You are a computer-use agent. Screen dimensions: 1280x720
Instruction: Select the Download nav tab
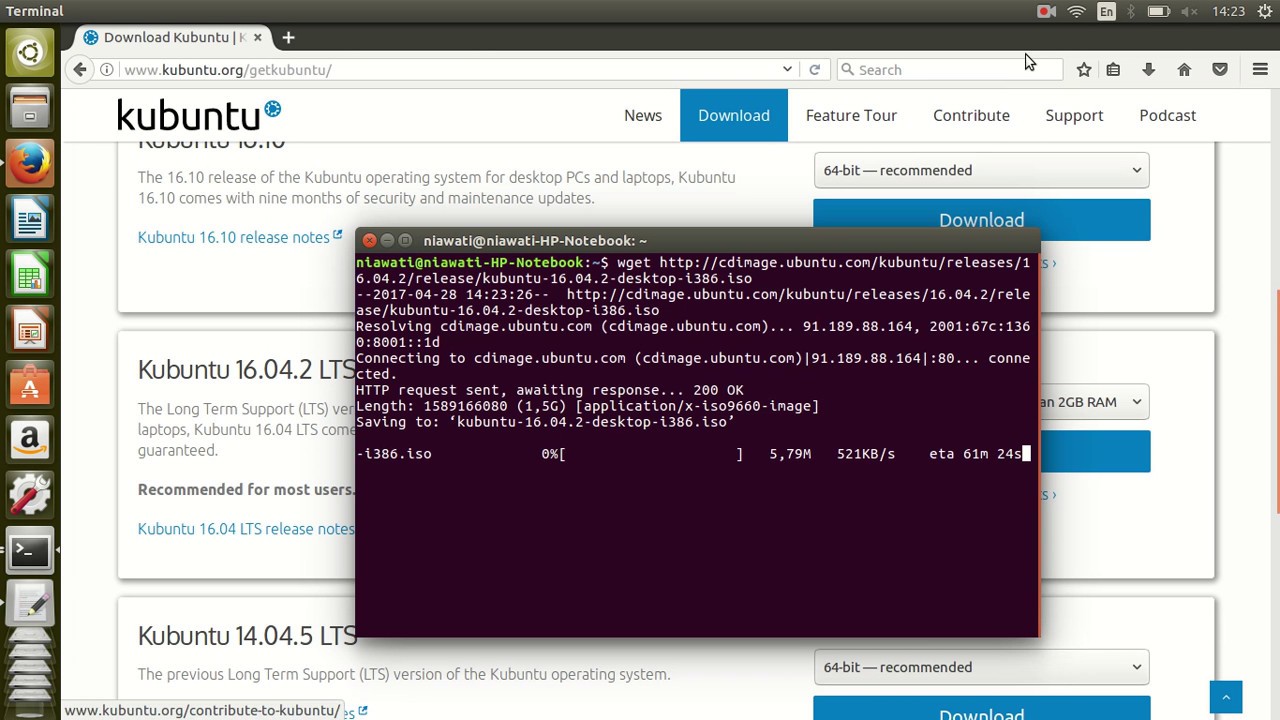click(734, 115)
